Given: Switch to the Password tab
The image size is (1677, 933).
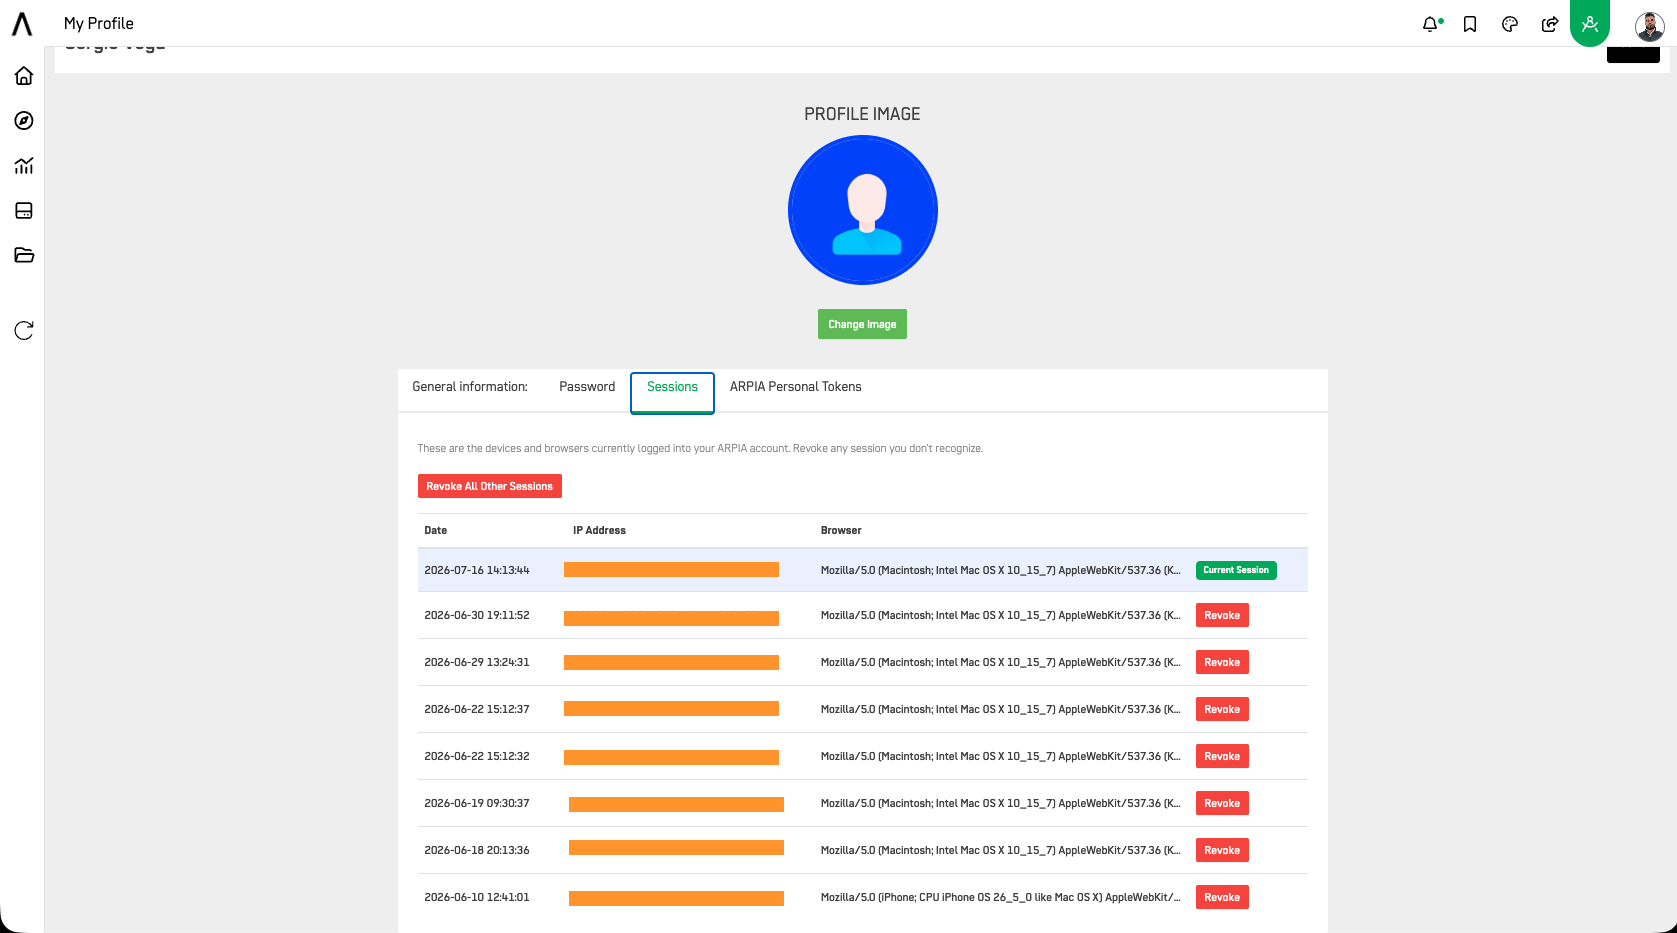Looking at the screenshot, I should click(x=587, y=387).
